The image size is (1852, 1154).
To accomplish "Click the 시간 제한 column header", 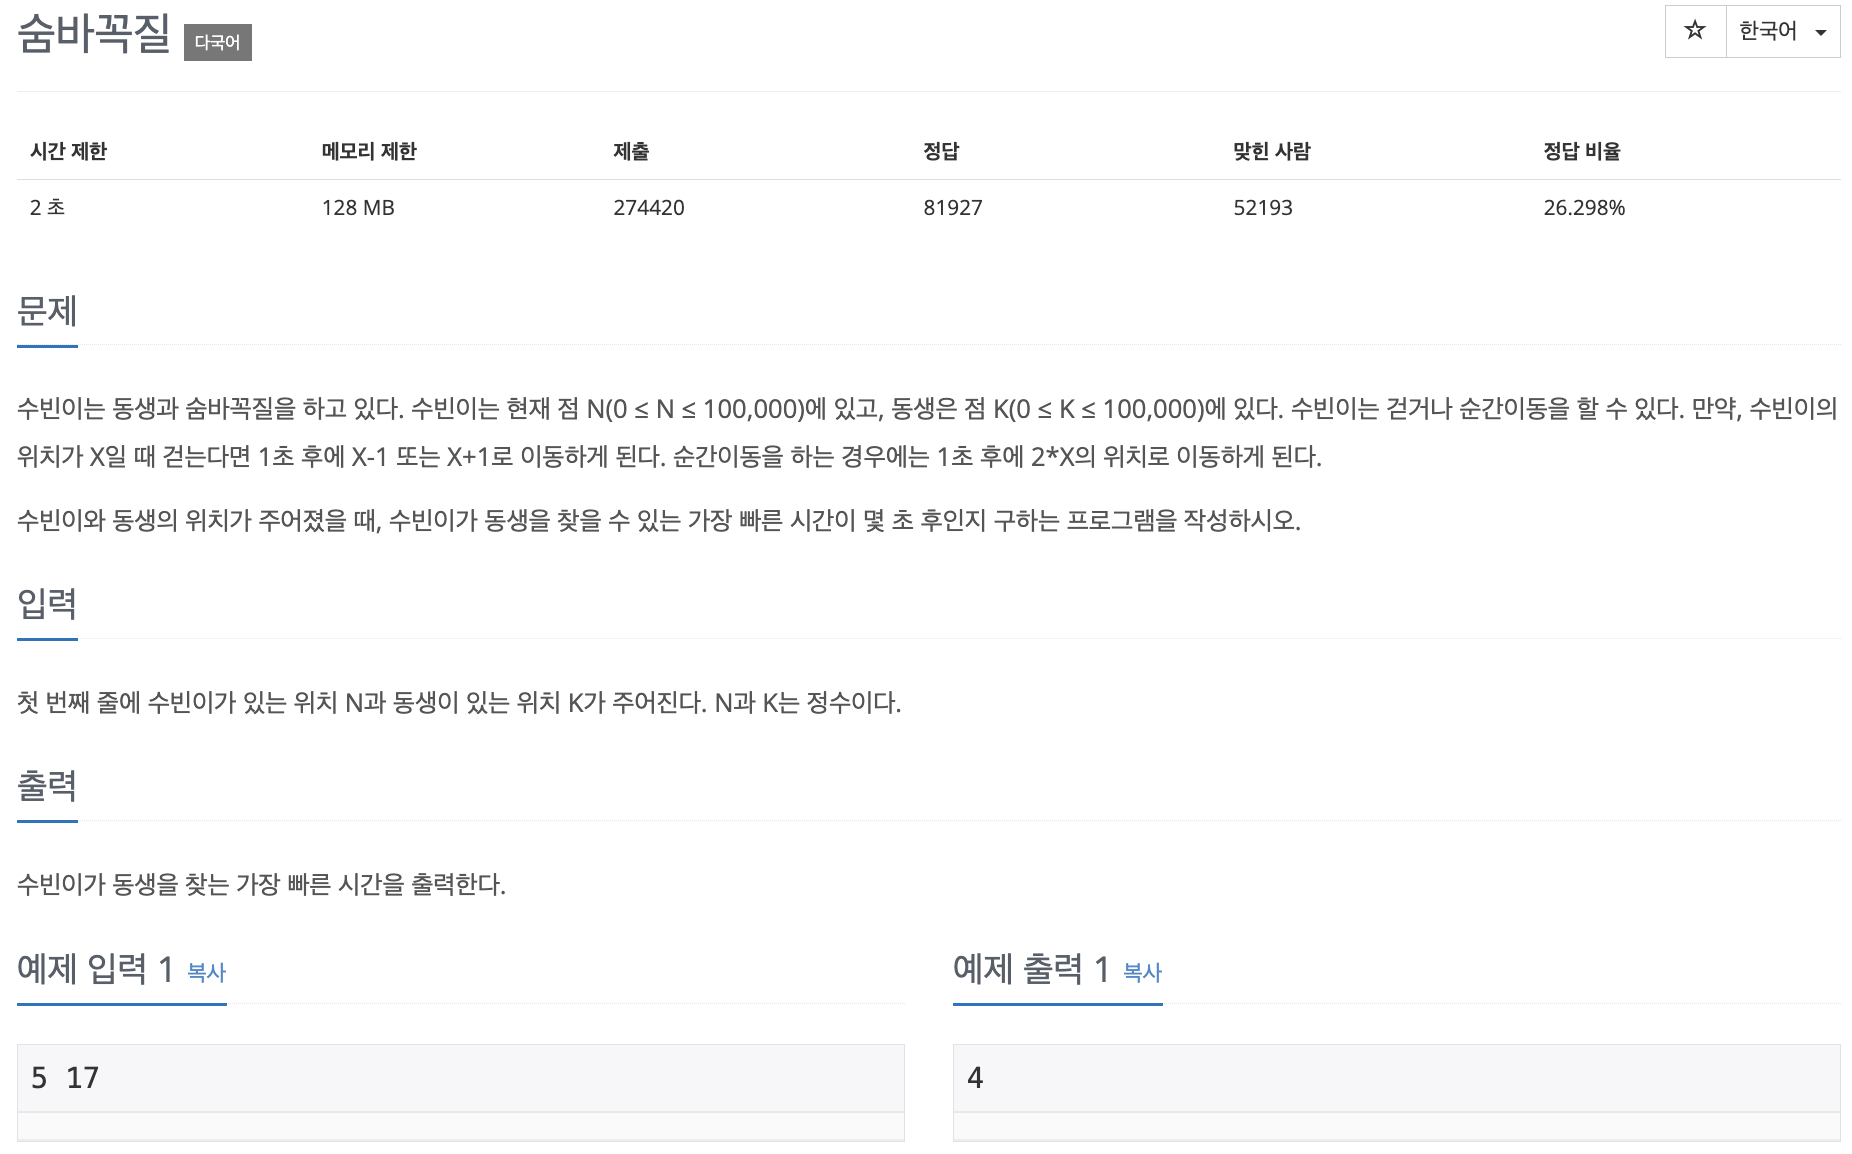I will (x=68, y=151).
